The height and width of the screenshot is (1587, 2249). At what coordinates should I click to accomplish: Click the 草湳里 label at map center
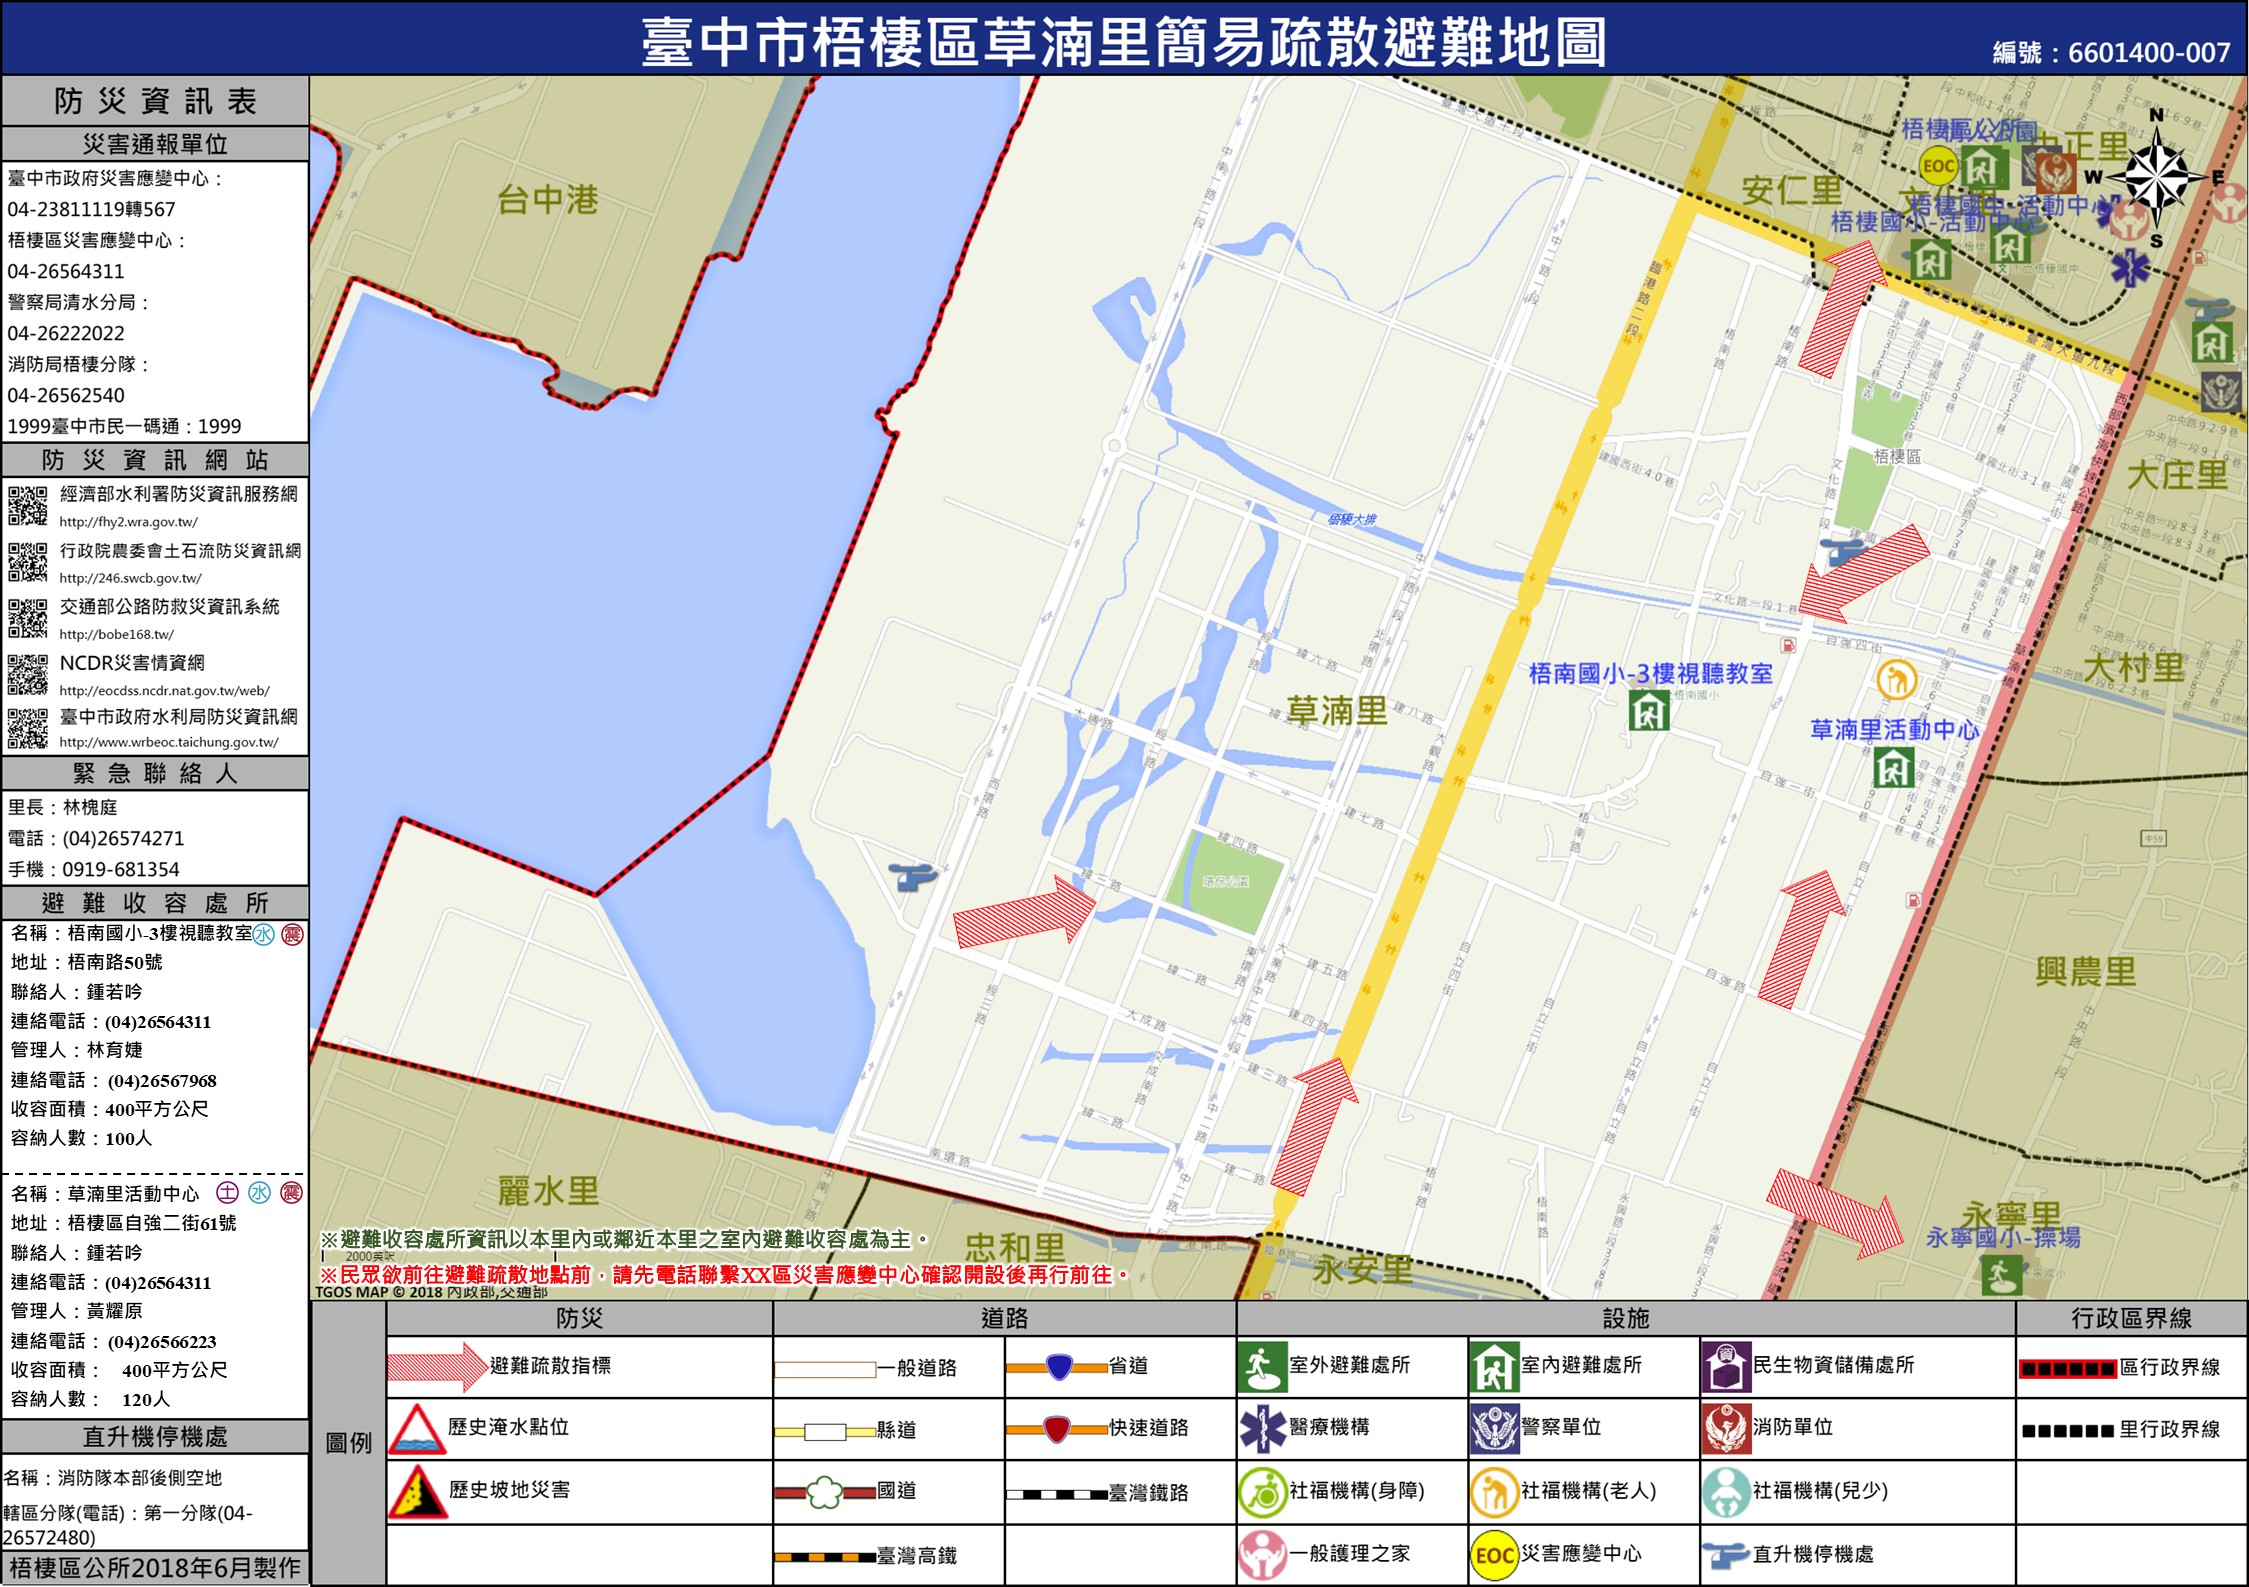1336,711
